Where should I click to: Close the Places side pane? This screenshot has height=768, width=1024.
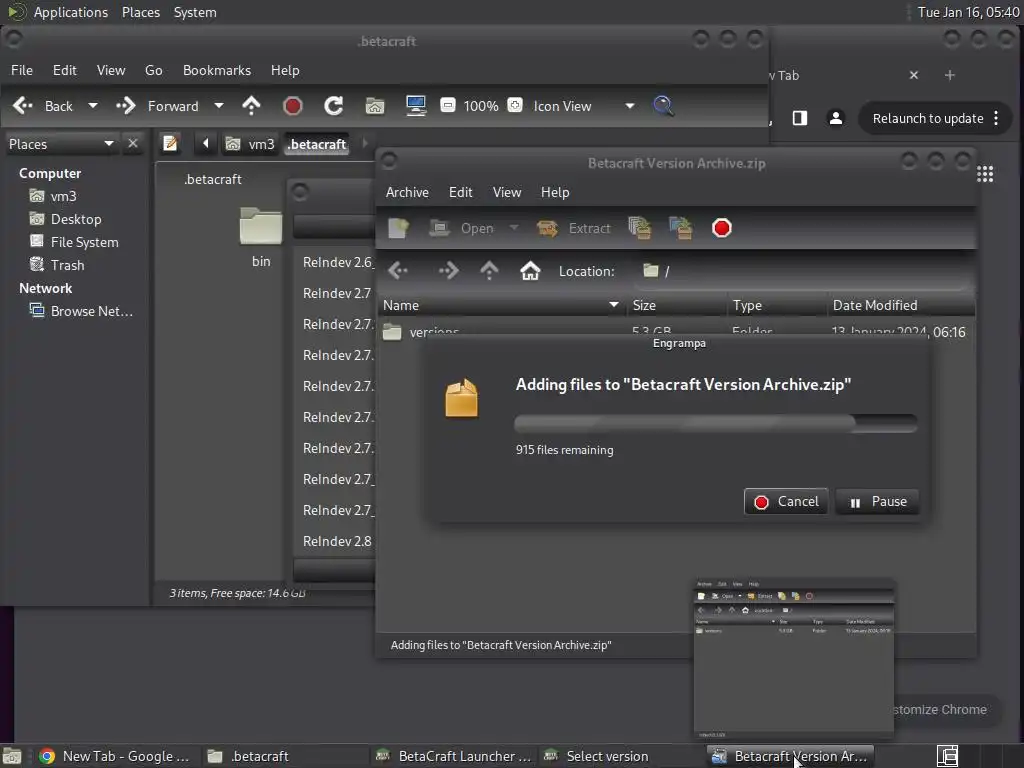coord(133,143)
